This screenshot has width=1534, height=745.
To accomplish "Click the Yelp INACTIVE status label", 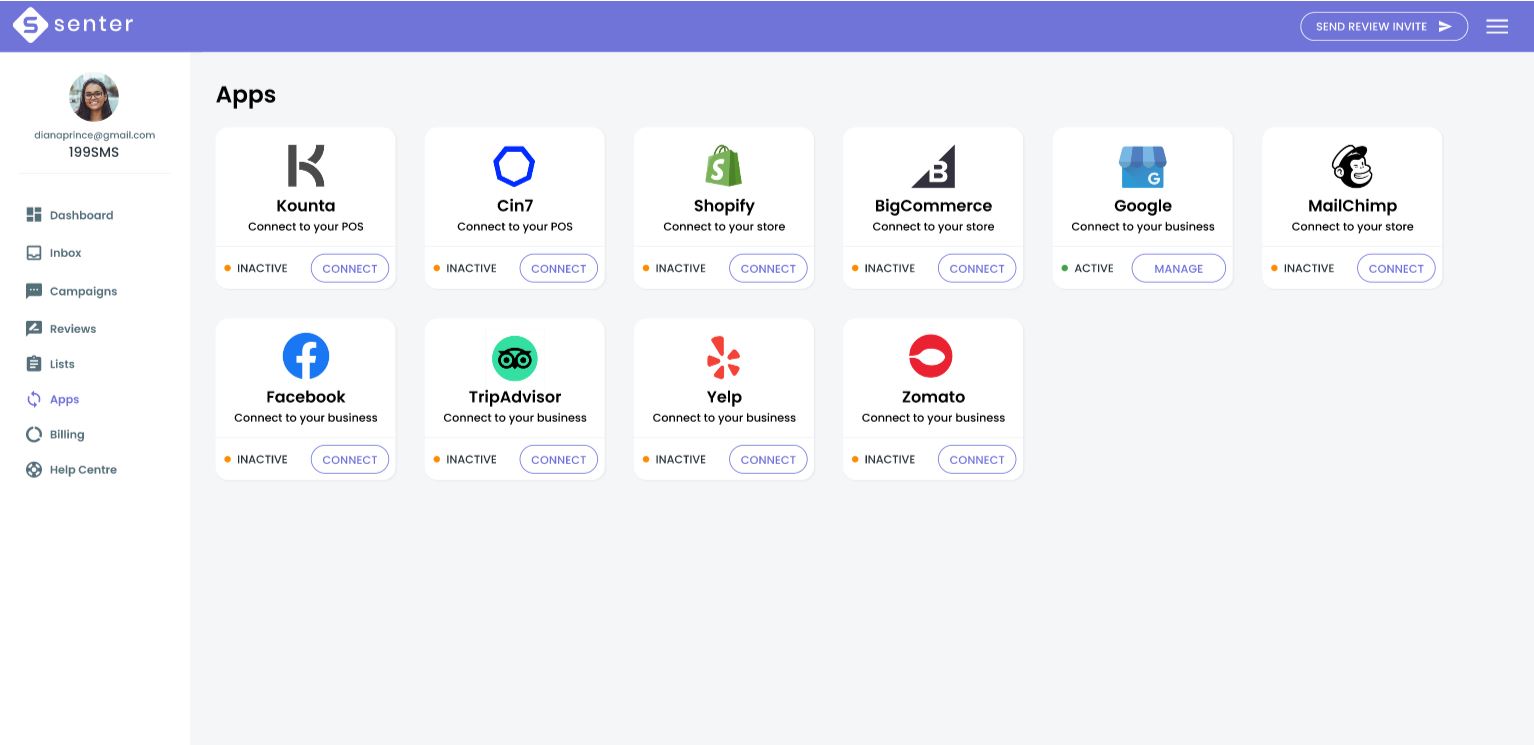I will pyautogui.click(x=681, y=459).
